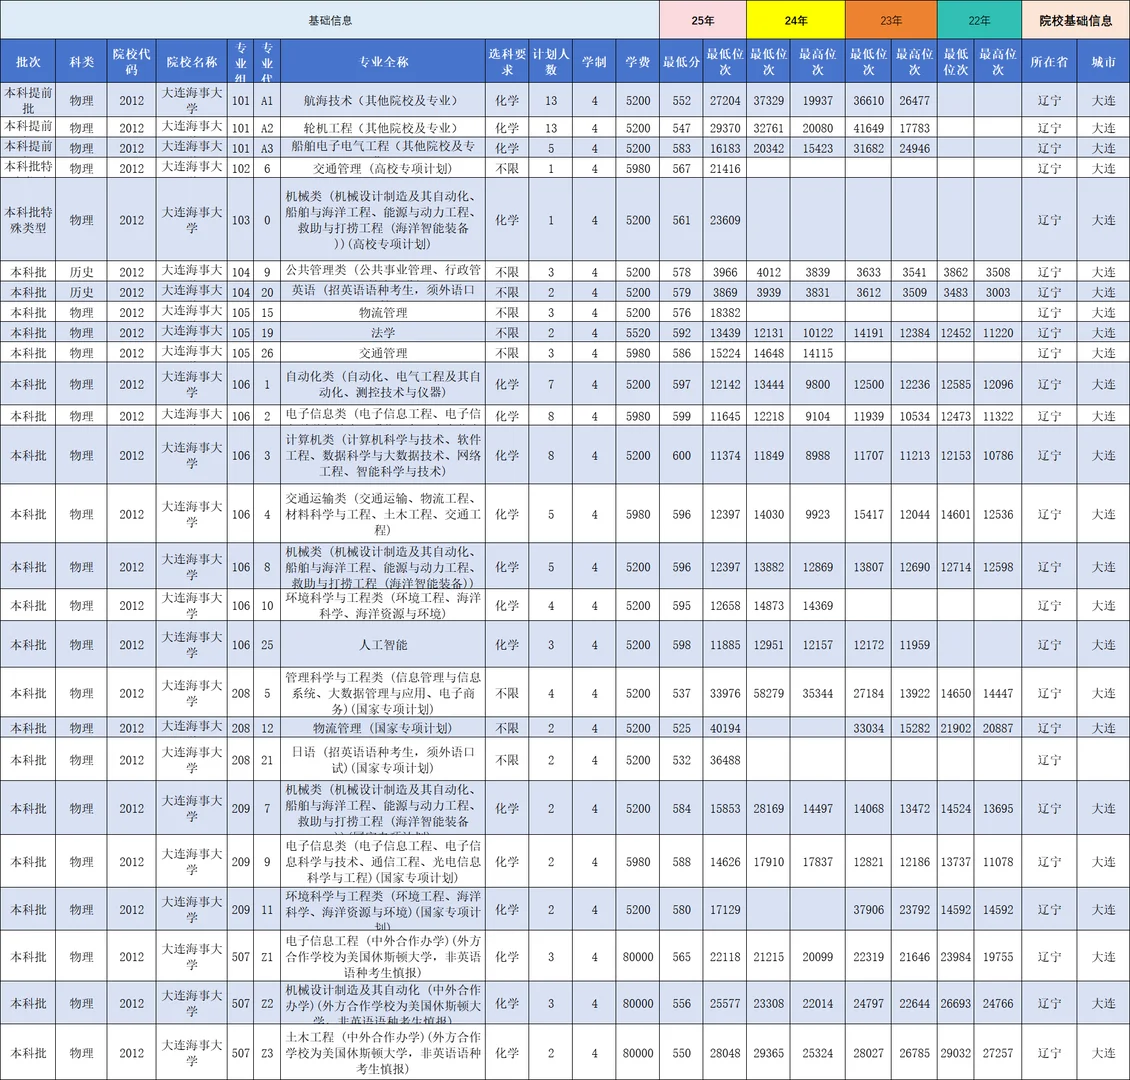Click the 管理科学与工程类 major cell
The image size is (1130, 1080).
(383, 692)
